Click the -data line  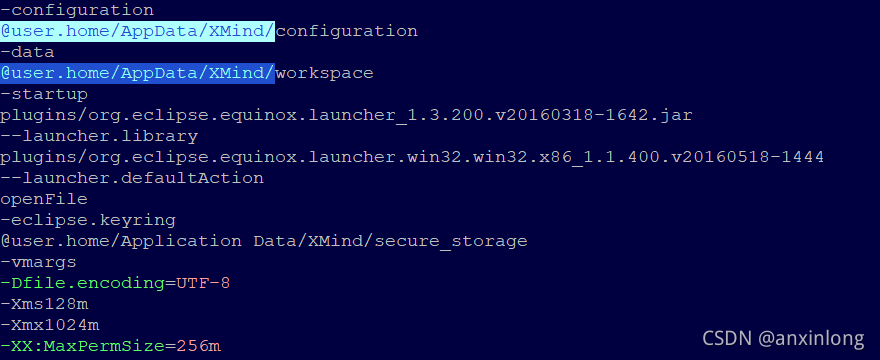pyautogui.click(x=28, y=52)
